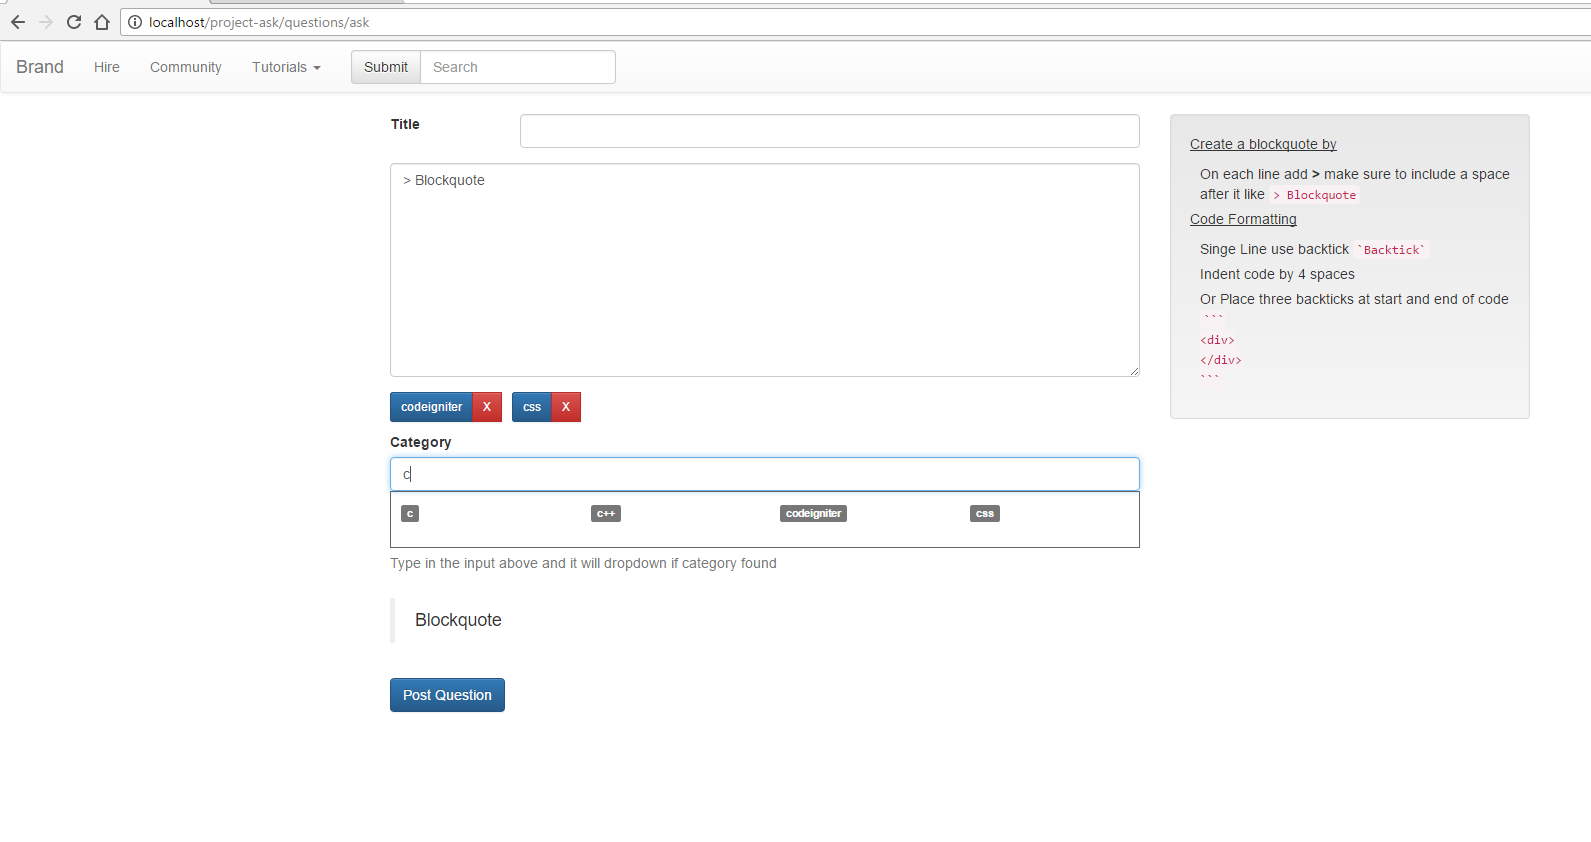Viewport: 1591px width, 842px height.
Task: Click the Brand logo link
Action: (40, 67)
